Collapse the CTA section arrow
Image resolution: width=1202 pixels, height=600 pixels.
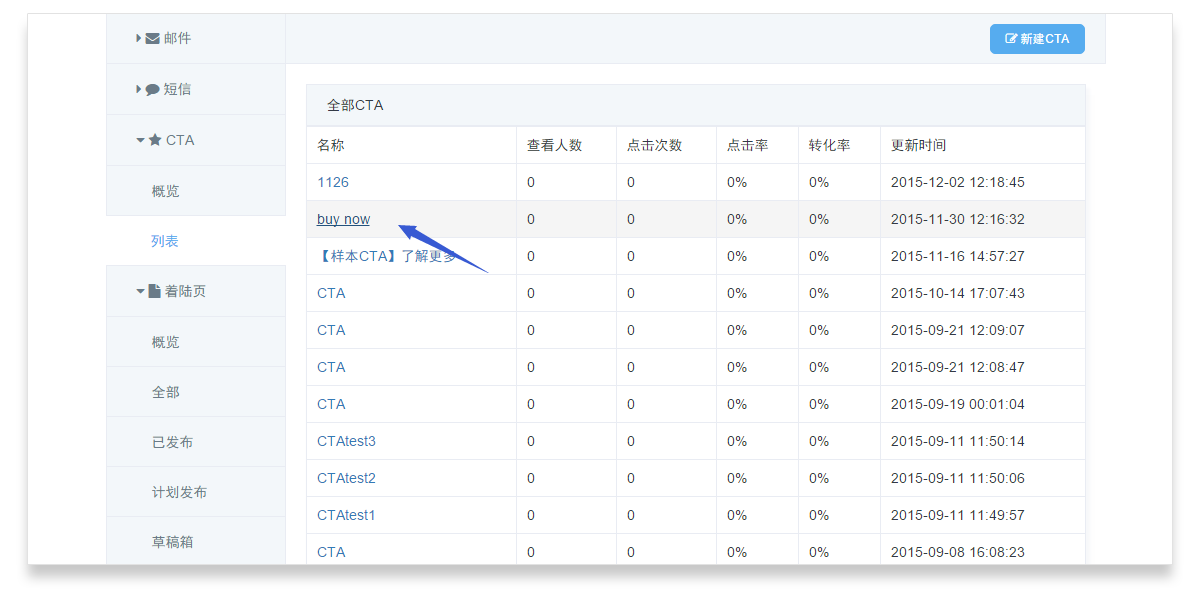point(140,140)
